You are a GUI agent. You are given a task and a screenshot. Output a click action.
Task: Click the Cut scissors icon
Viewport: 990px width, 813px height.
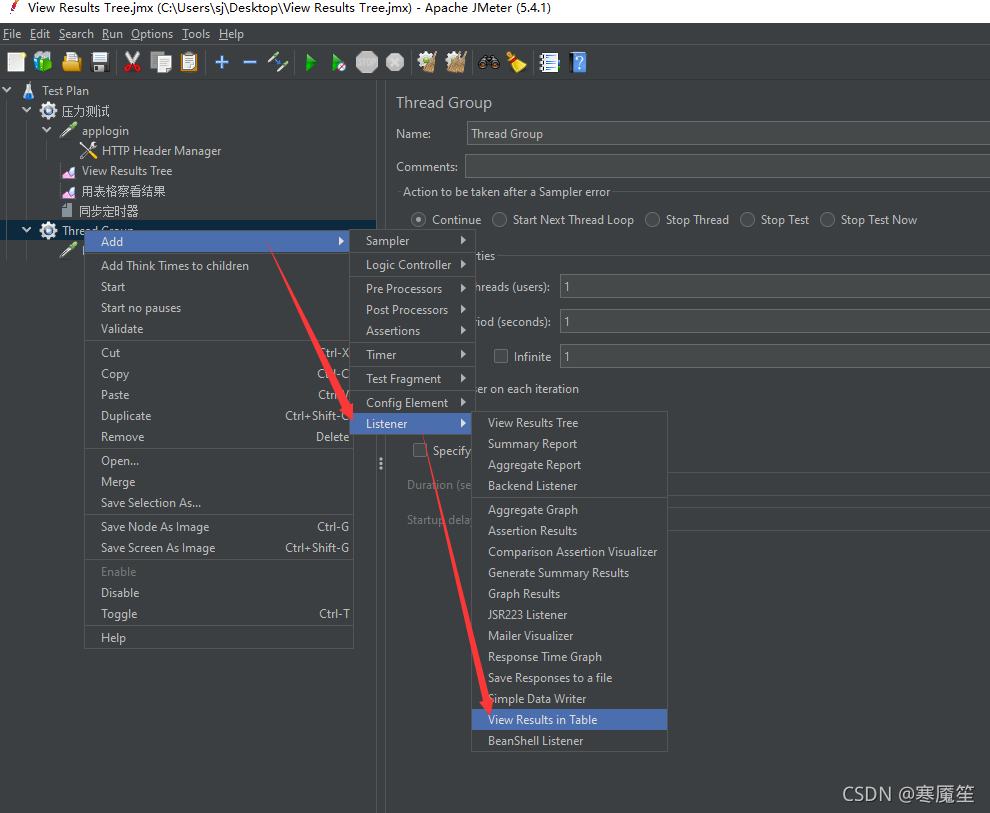(132, 62)
